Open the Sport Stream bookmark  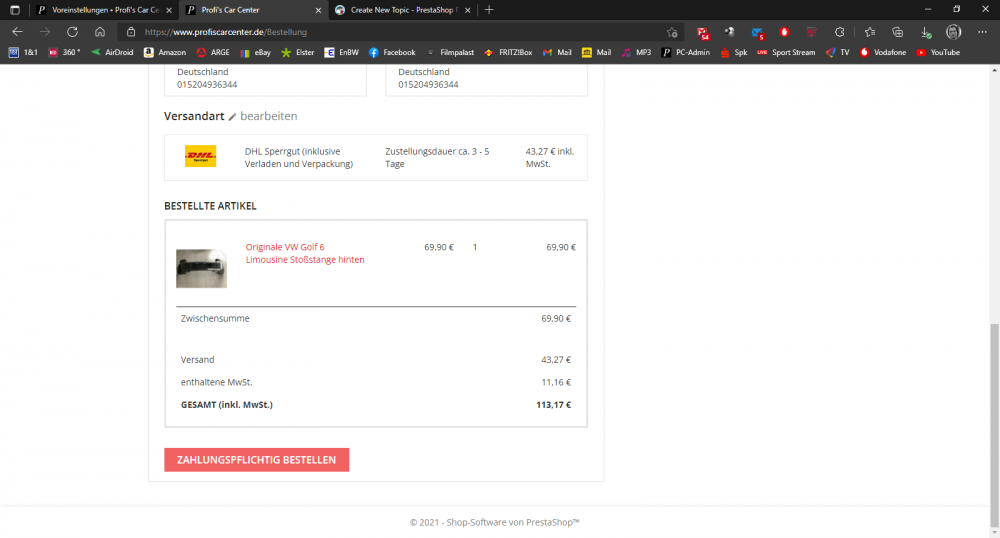(x=786, y=52)
